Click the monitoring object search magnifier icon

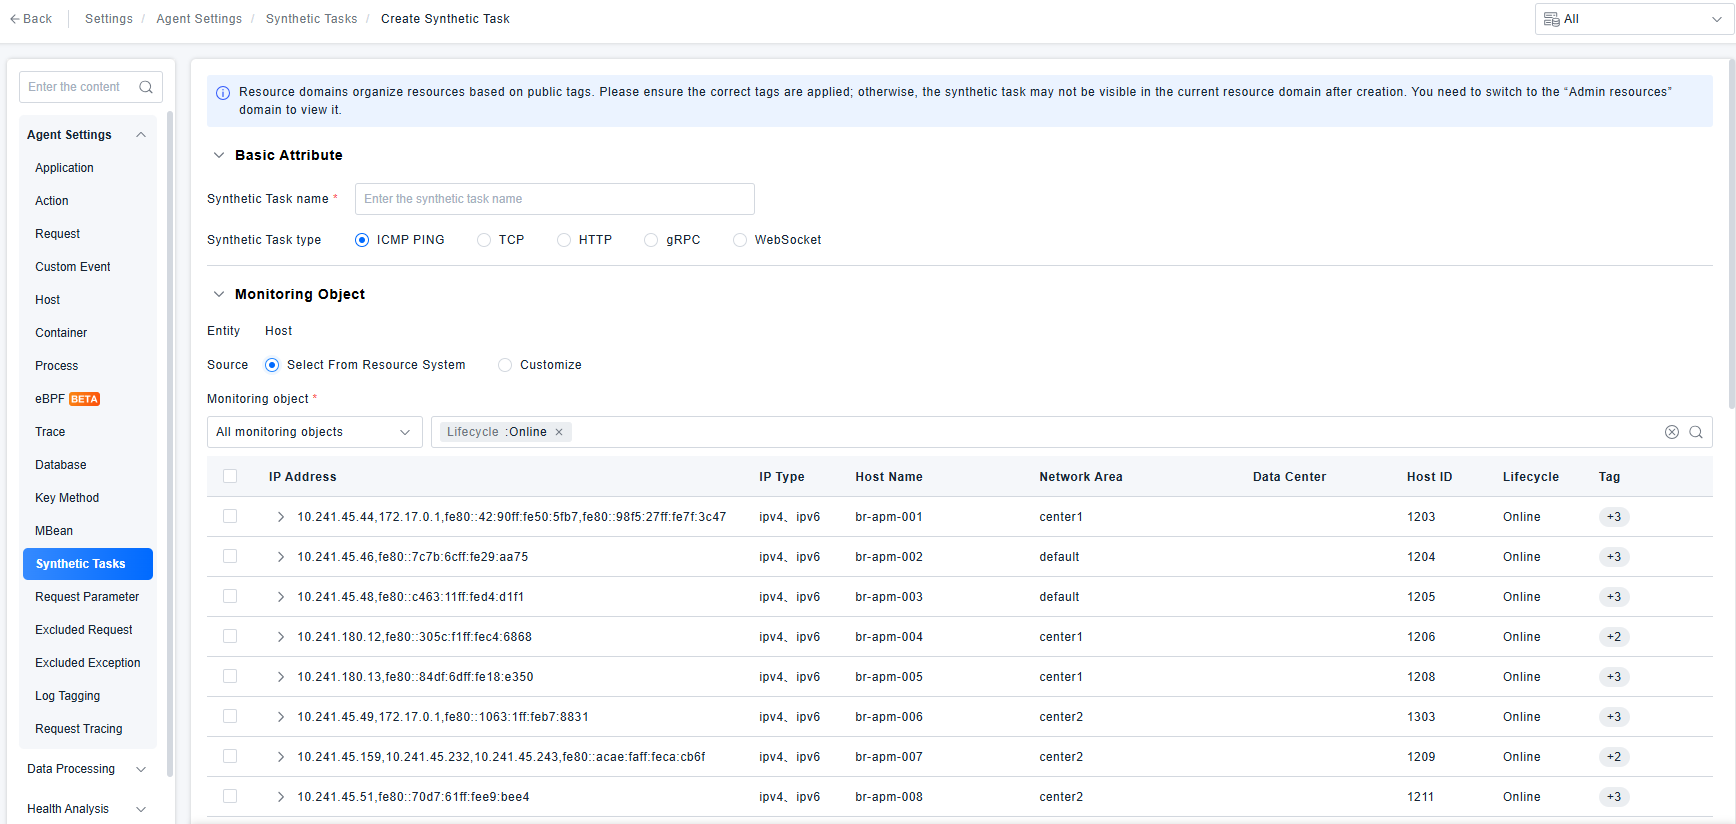click(x=1696, y=432)
